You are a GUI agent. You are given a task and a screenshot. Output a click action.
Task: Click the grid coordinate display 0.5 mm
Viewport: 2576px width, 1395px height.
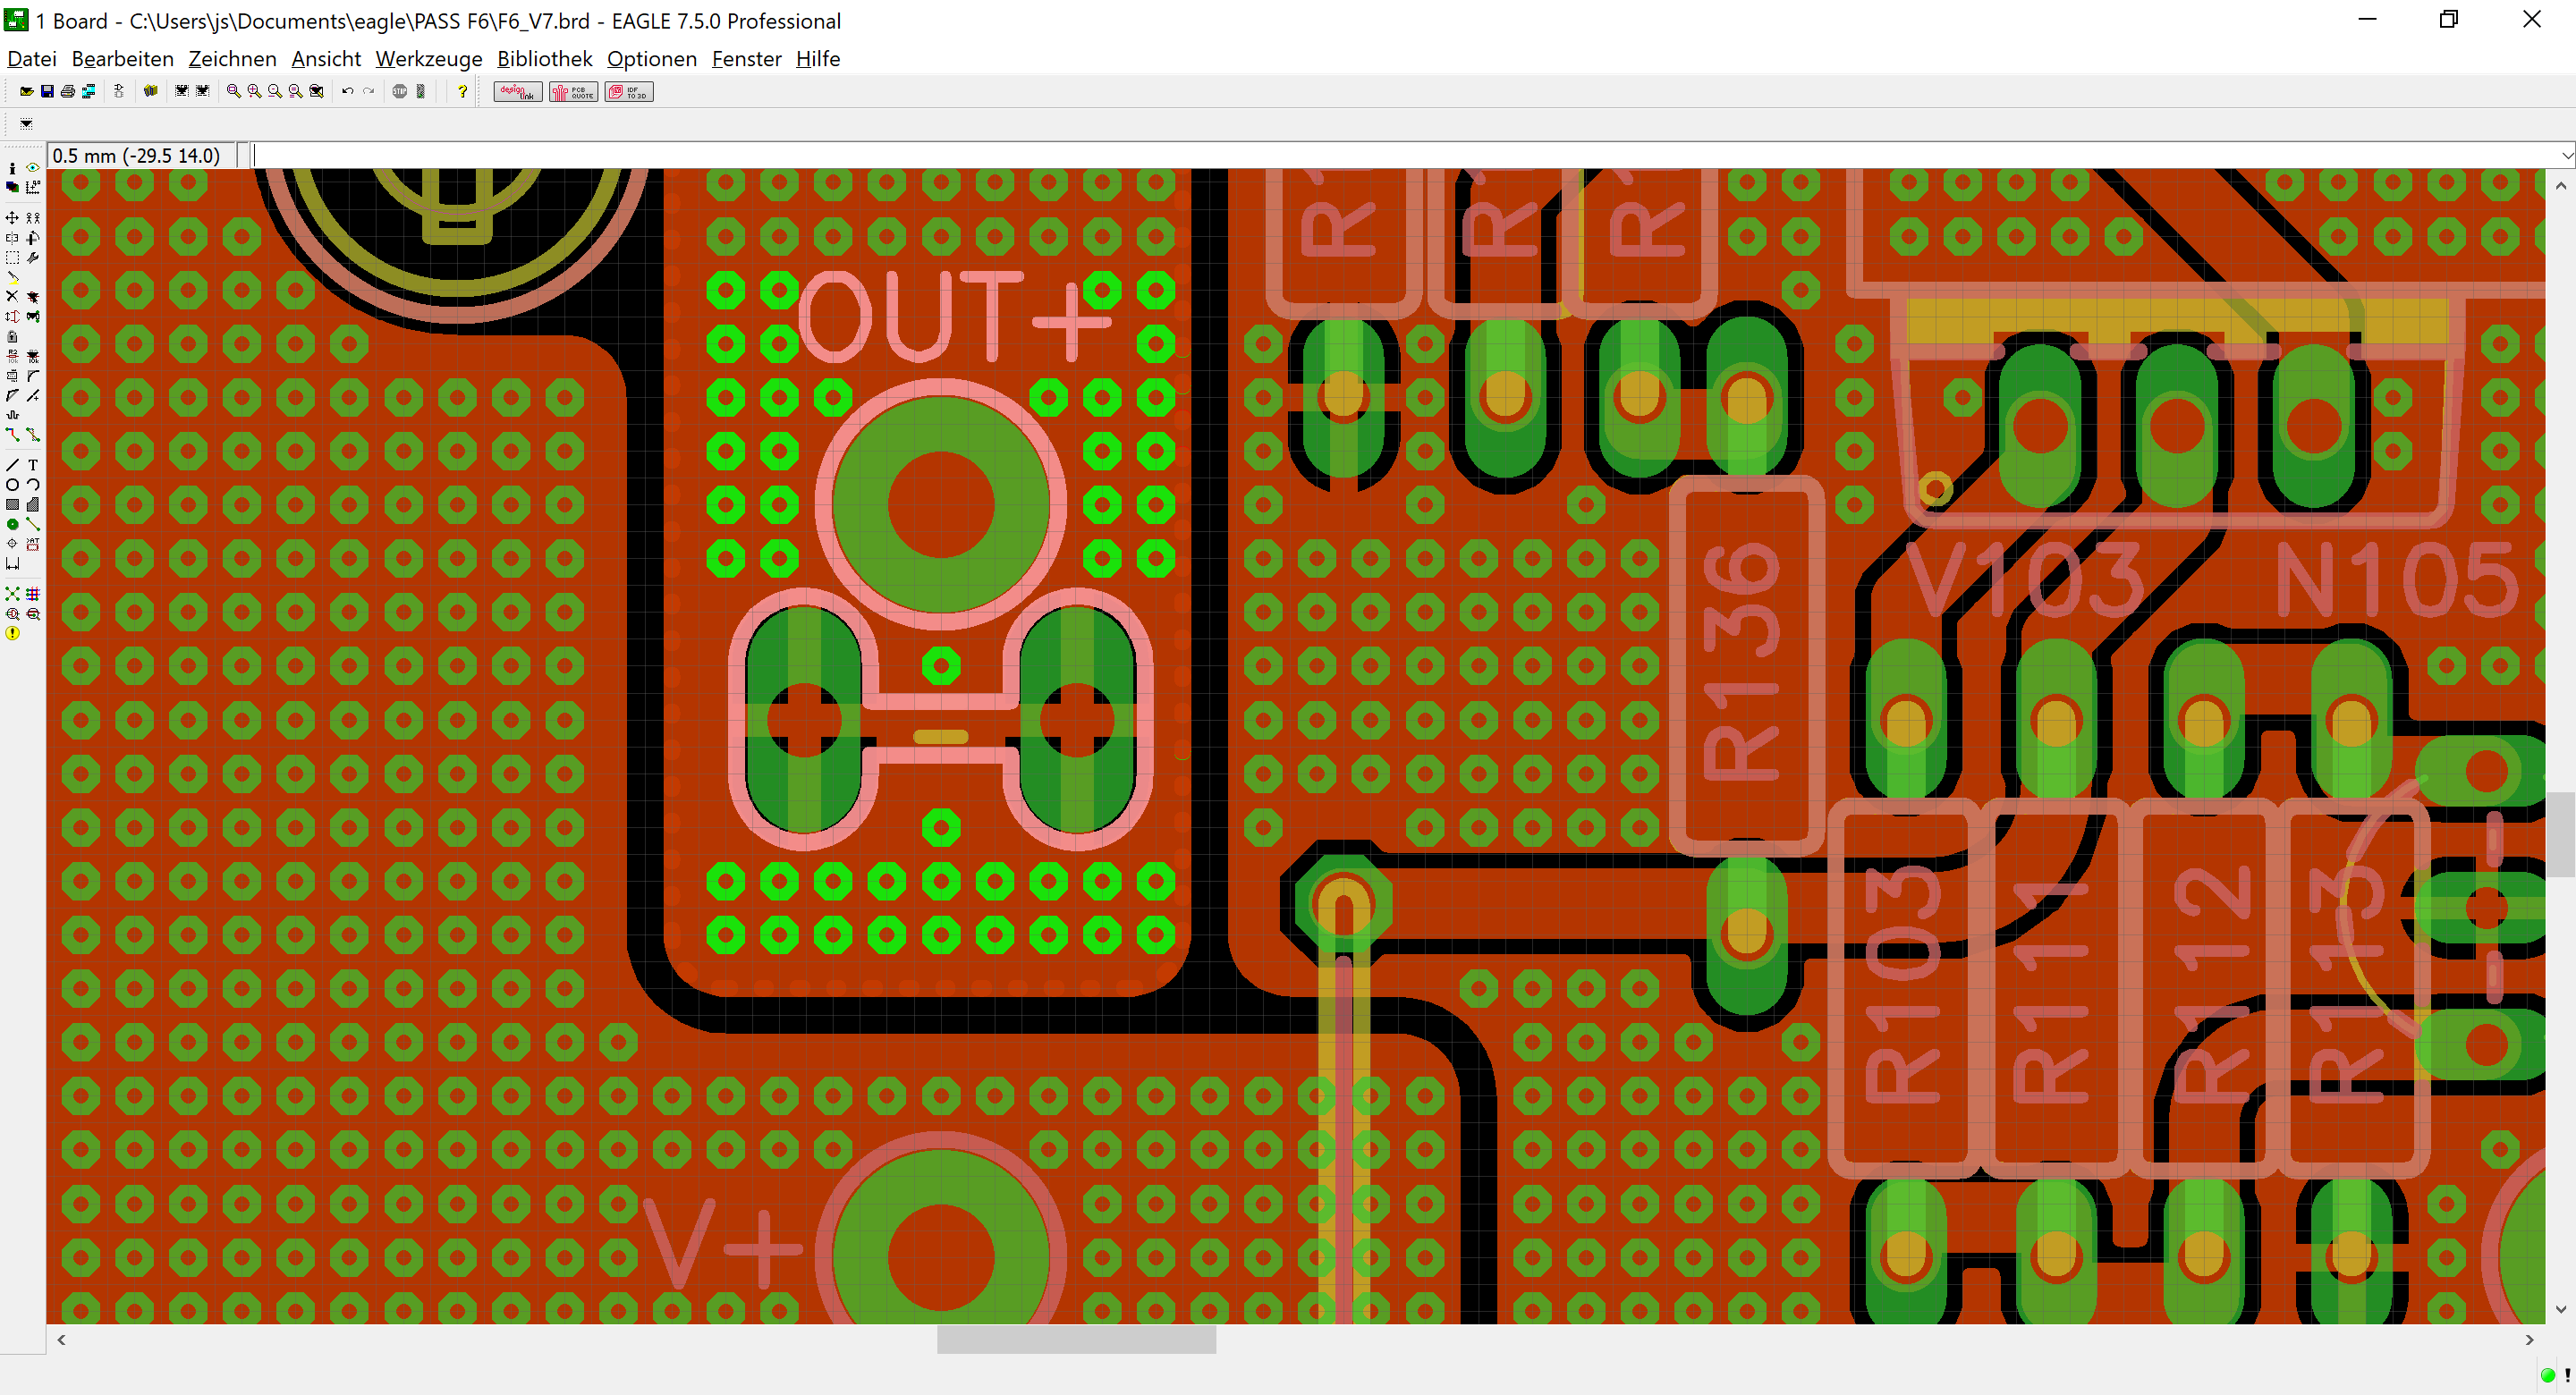click(141, 156)
